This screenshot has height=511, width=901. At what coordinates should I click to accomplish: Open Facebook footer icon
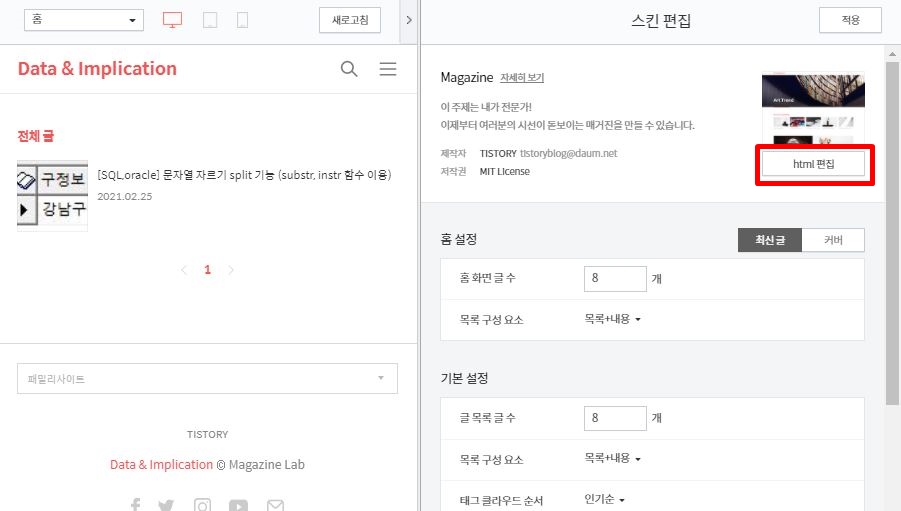[136, 505]
